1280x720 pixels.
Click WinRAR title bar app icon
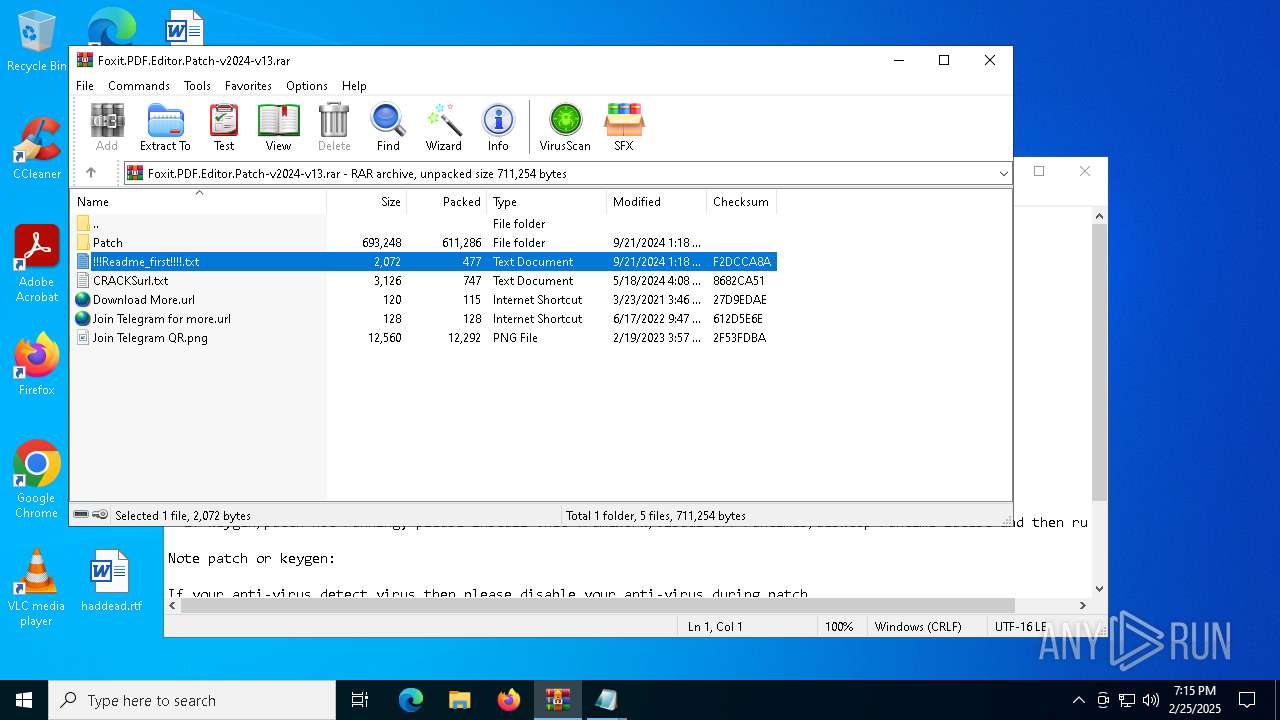pos(85,60)
